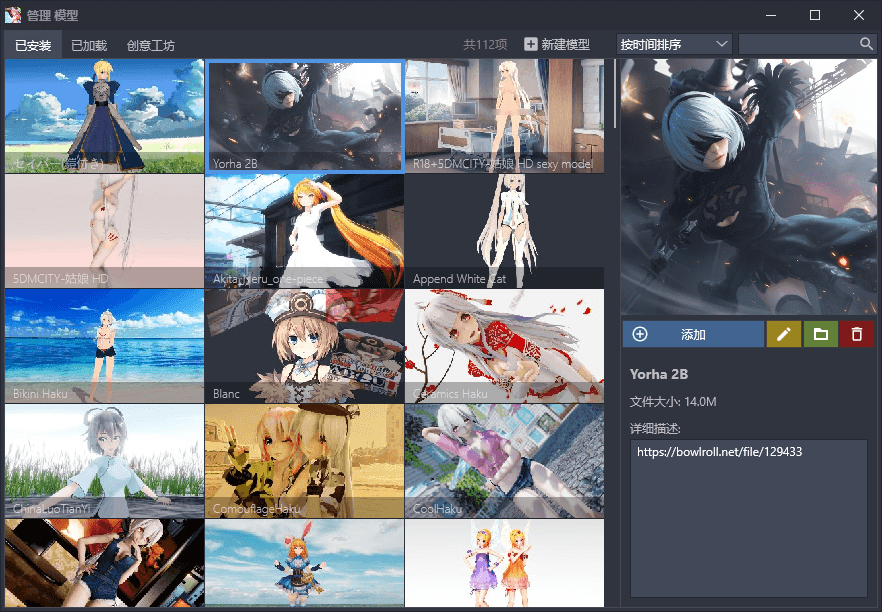The height and width of the screenshot is (612, 882).
Task: Open model folder with green folder icon
Action: tap(820, 334)
